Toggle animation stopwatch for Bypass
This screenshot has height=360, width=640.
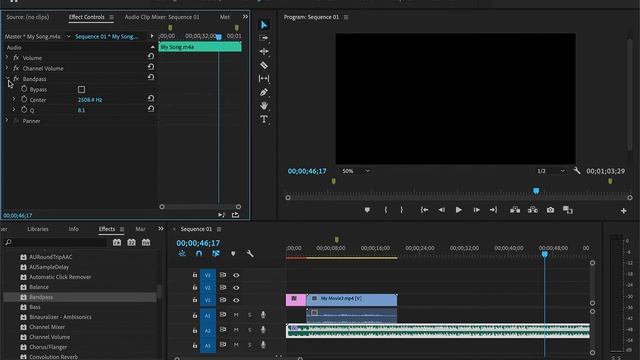[24, 89]
